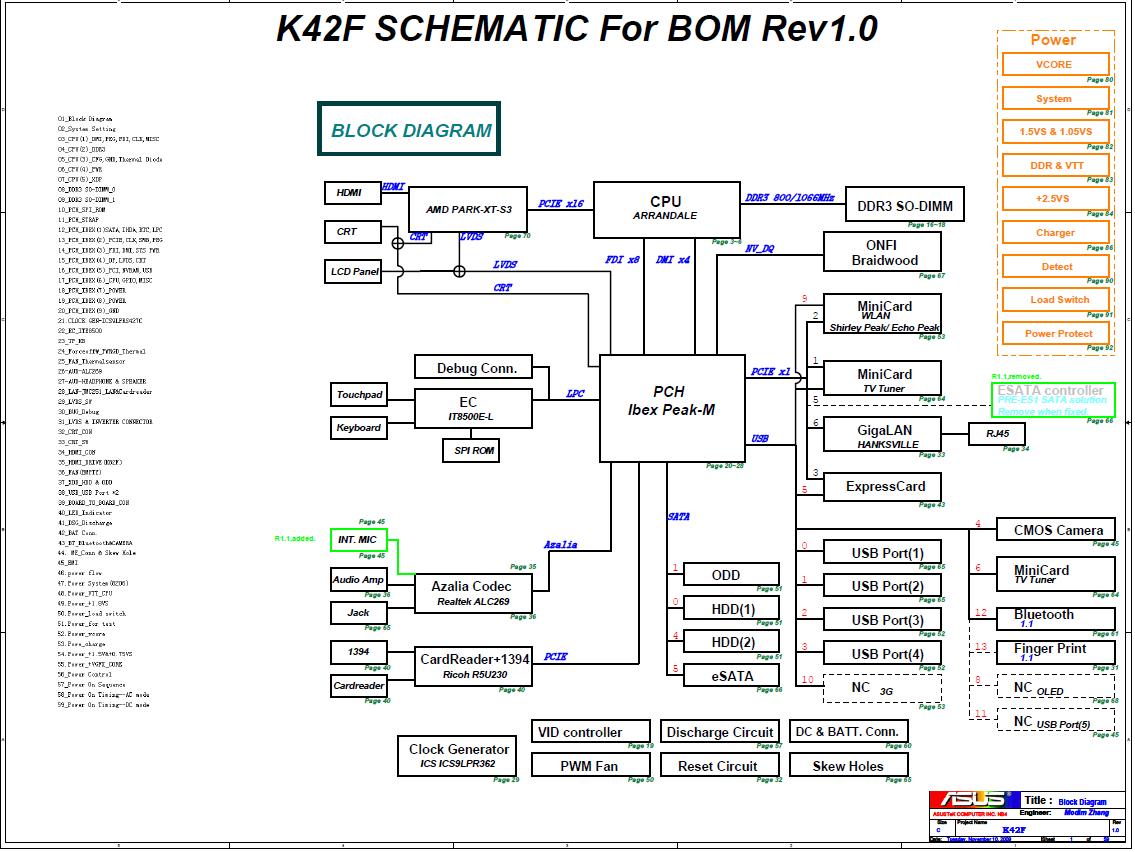Click the dashed 'NC USB Port(5)' block

(x=1055, y=720)
